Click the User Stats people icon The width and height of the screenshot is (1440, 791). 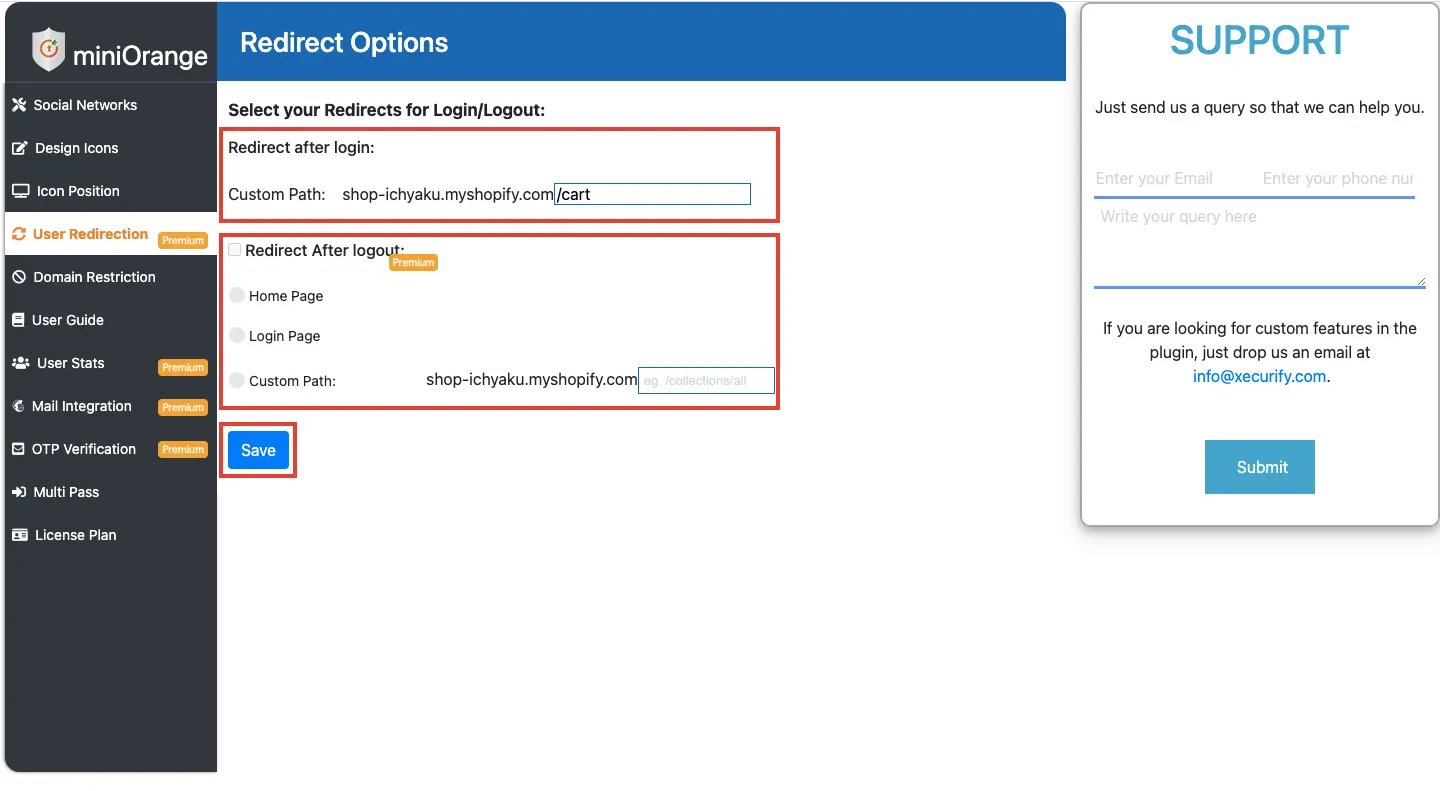pos(20,363)
